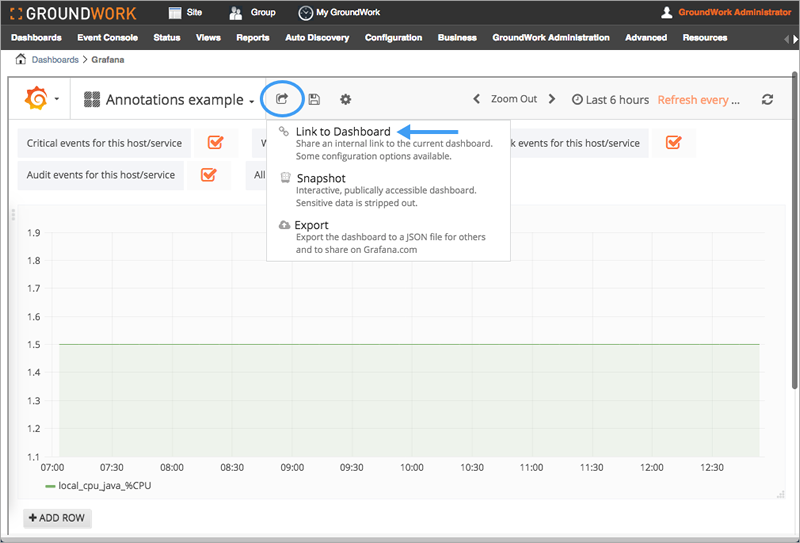Choose Link to Dashboard menu entry
Image resolution: width=800 pixels, height=543 pixels.
(388, 143)
